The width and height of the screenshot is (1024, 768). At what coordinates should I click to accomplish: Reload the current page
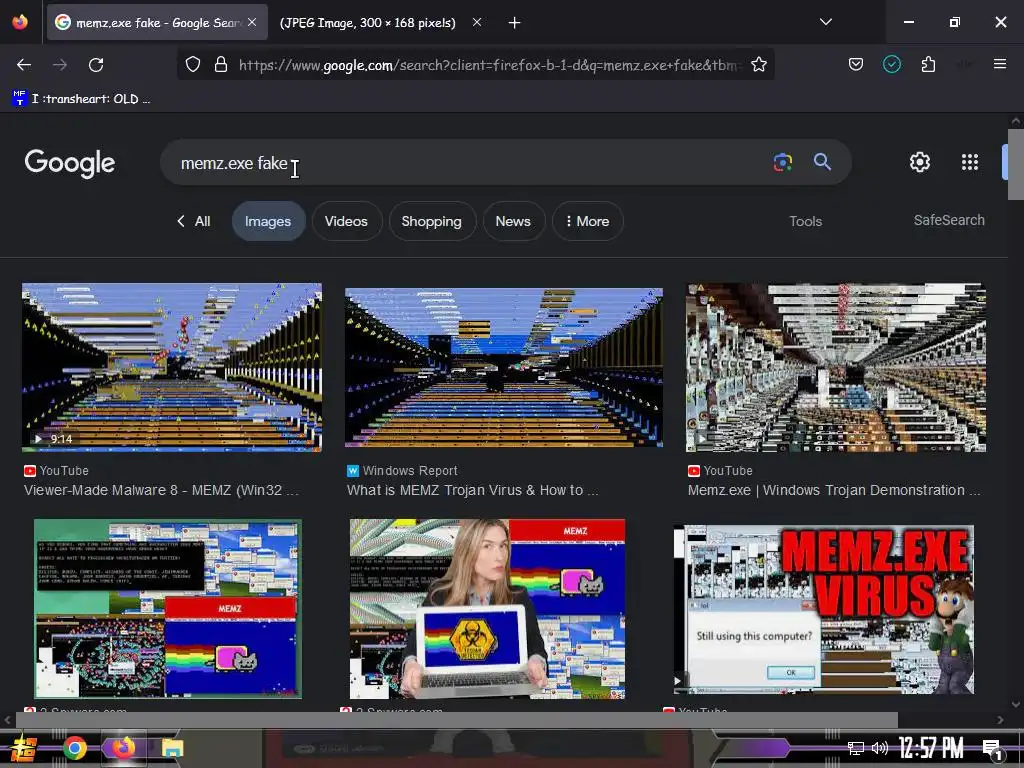(x=96, y=65)
